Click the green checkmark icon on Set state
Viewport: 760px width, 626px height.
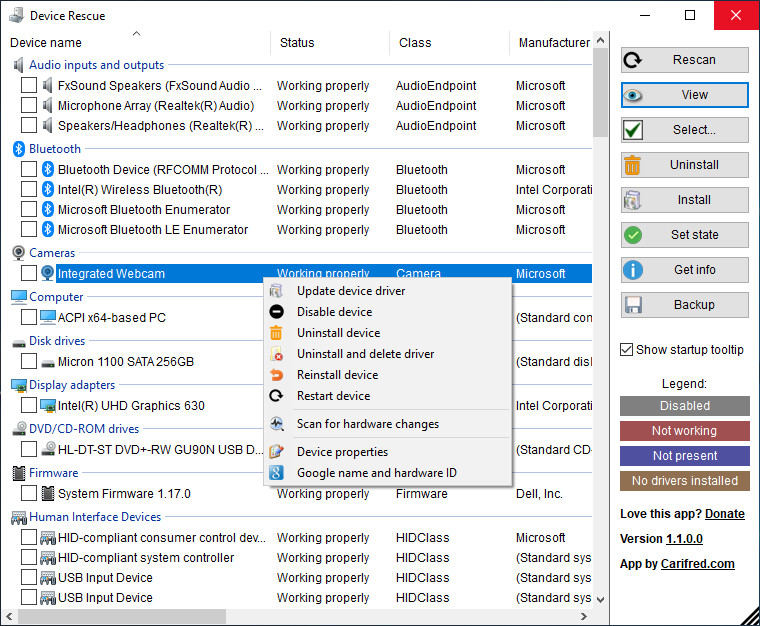click(633, 235)
